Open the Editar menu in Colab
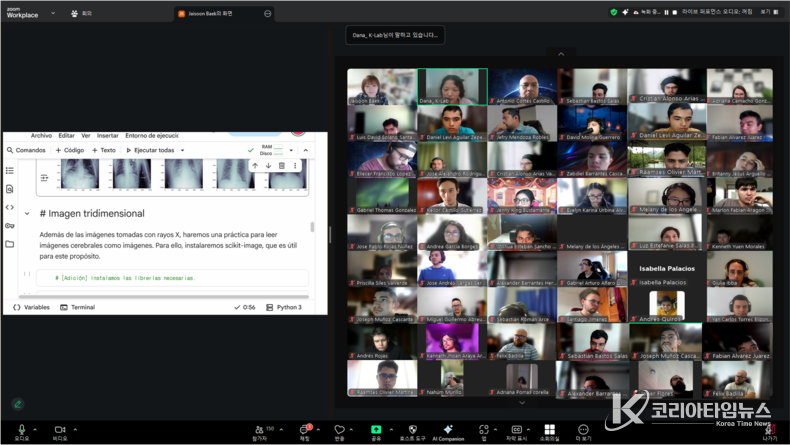790x445 pixels. pos(66,136)
